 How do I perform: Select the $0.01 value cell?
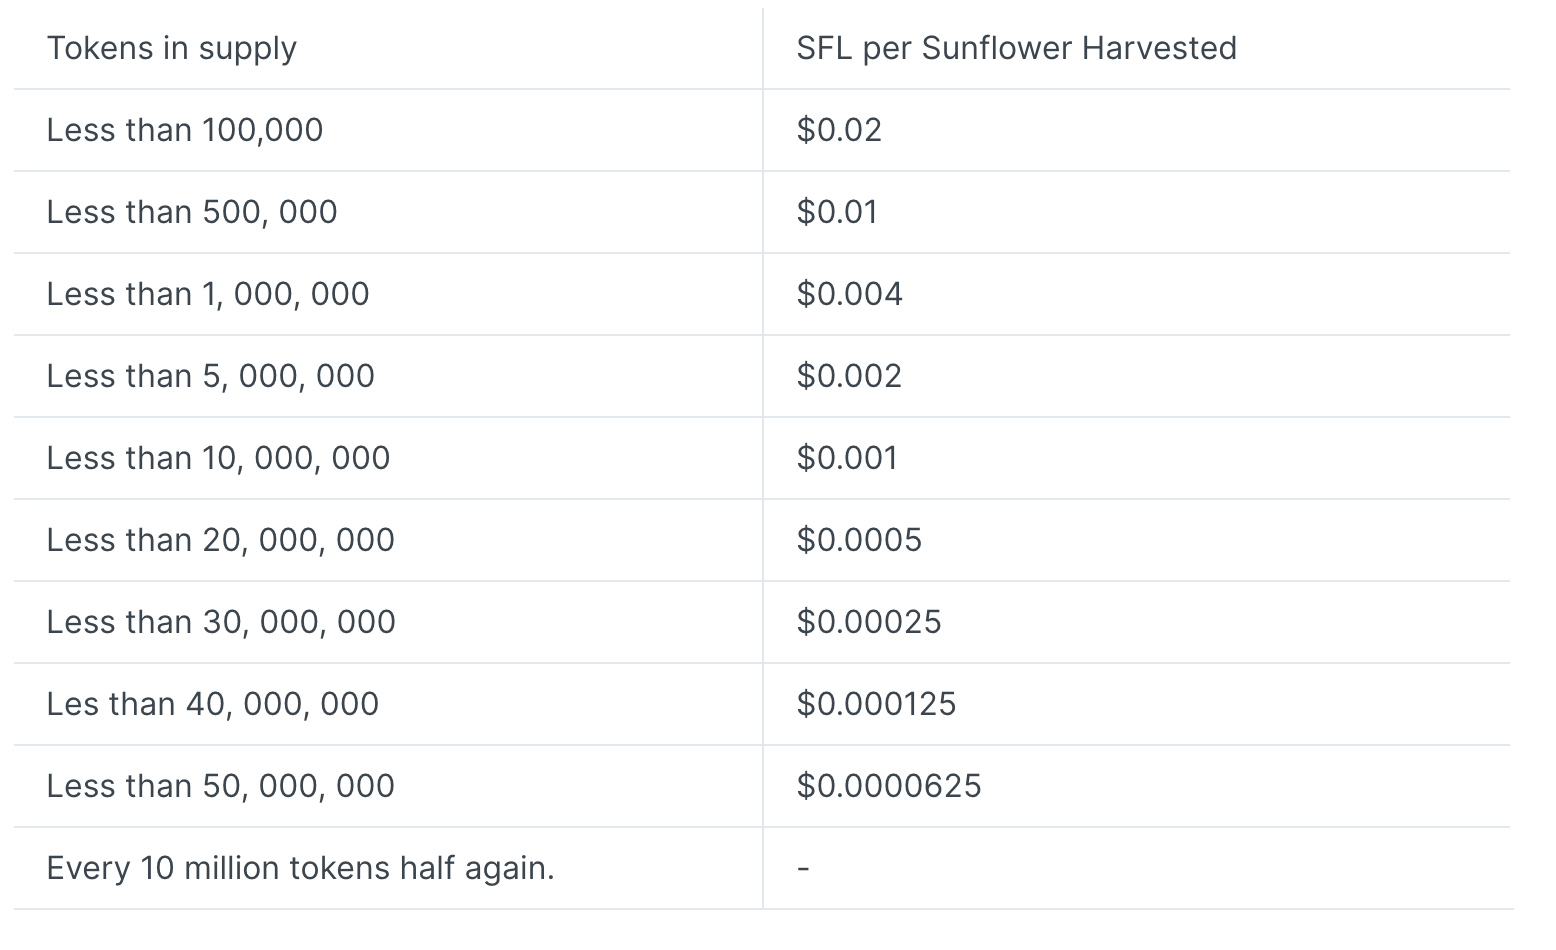click(837, 212)
